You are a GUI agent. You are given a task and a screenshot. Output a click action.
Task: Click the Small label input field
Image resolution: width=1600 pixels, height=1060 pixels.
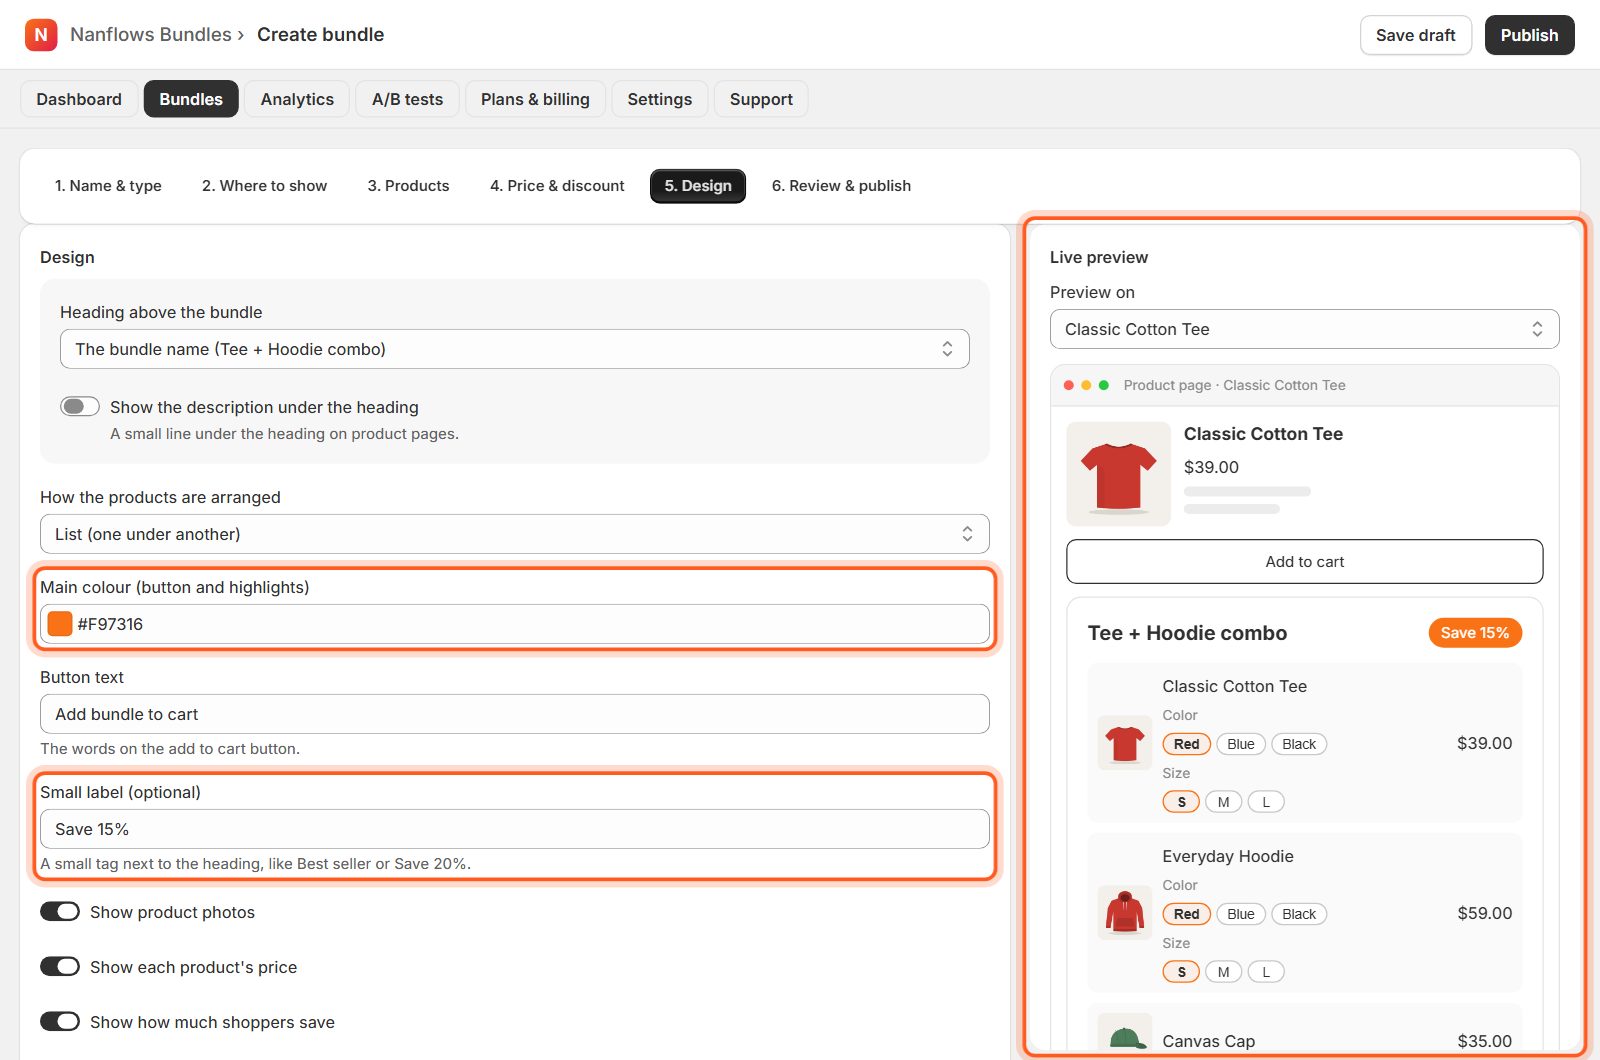pyautogui.click(x=515, y=829)
